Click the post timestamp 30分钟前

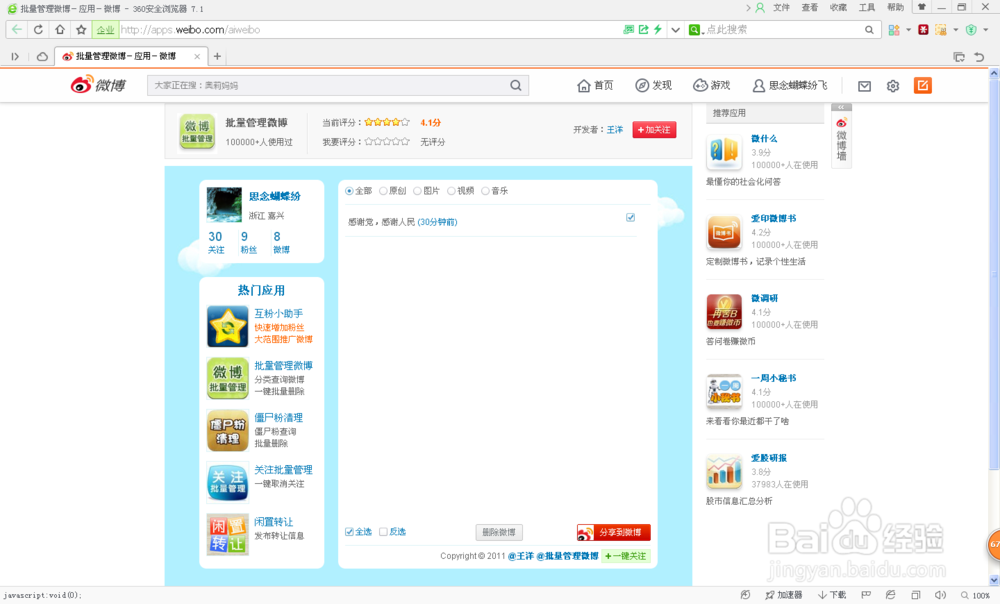click(x=438, y=222)
